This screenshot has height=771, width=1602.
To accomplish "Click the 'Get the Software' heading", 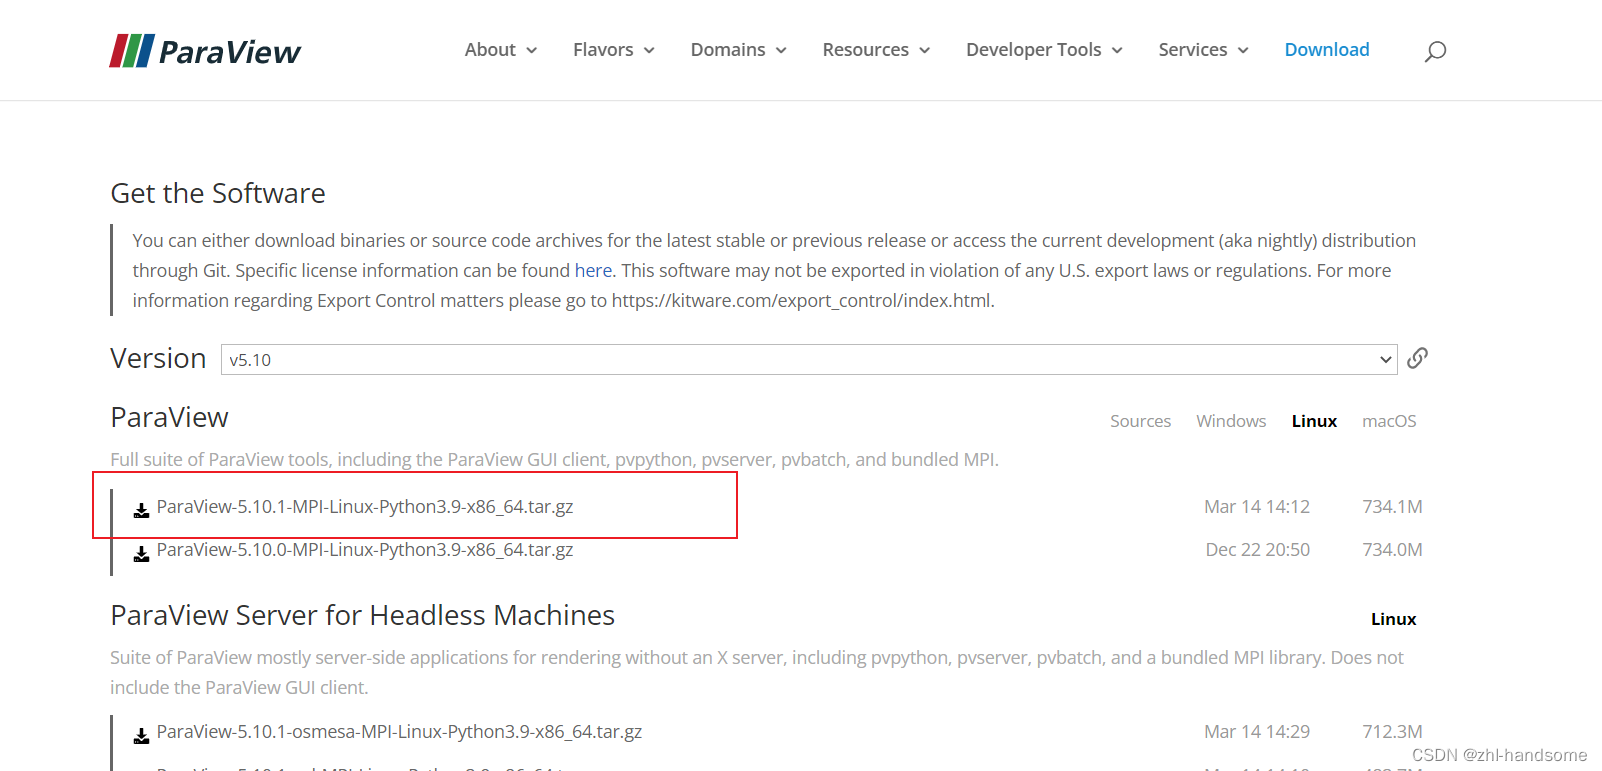I will (x=218, y=193).
